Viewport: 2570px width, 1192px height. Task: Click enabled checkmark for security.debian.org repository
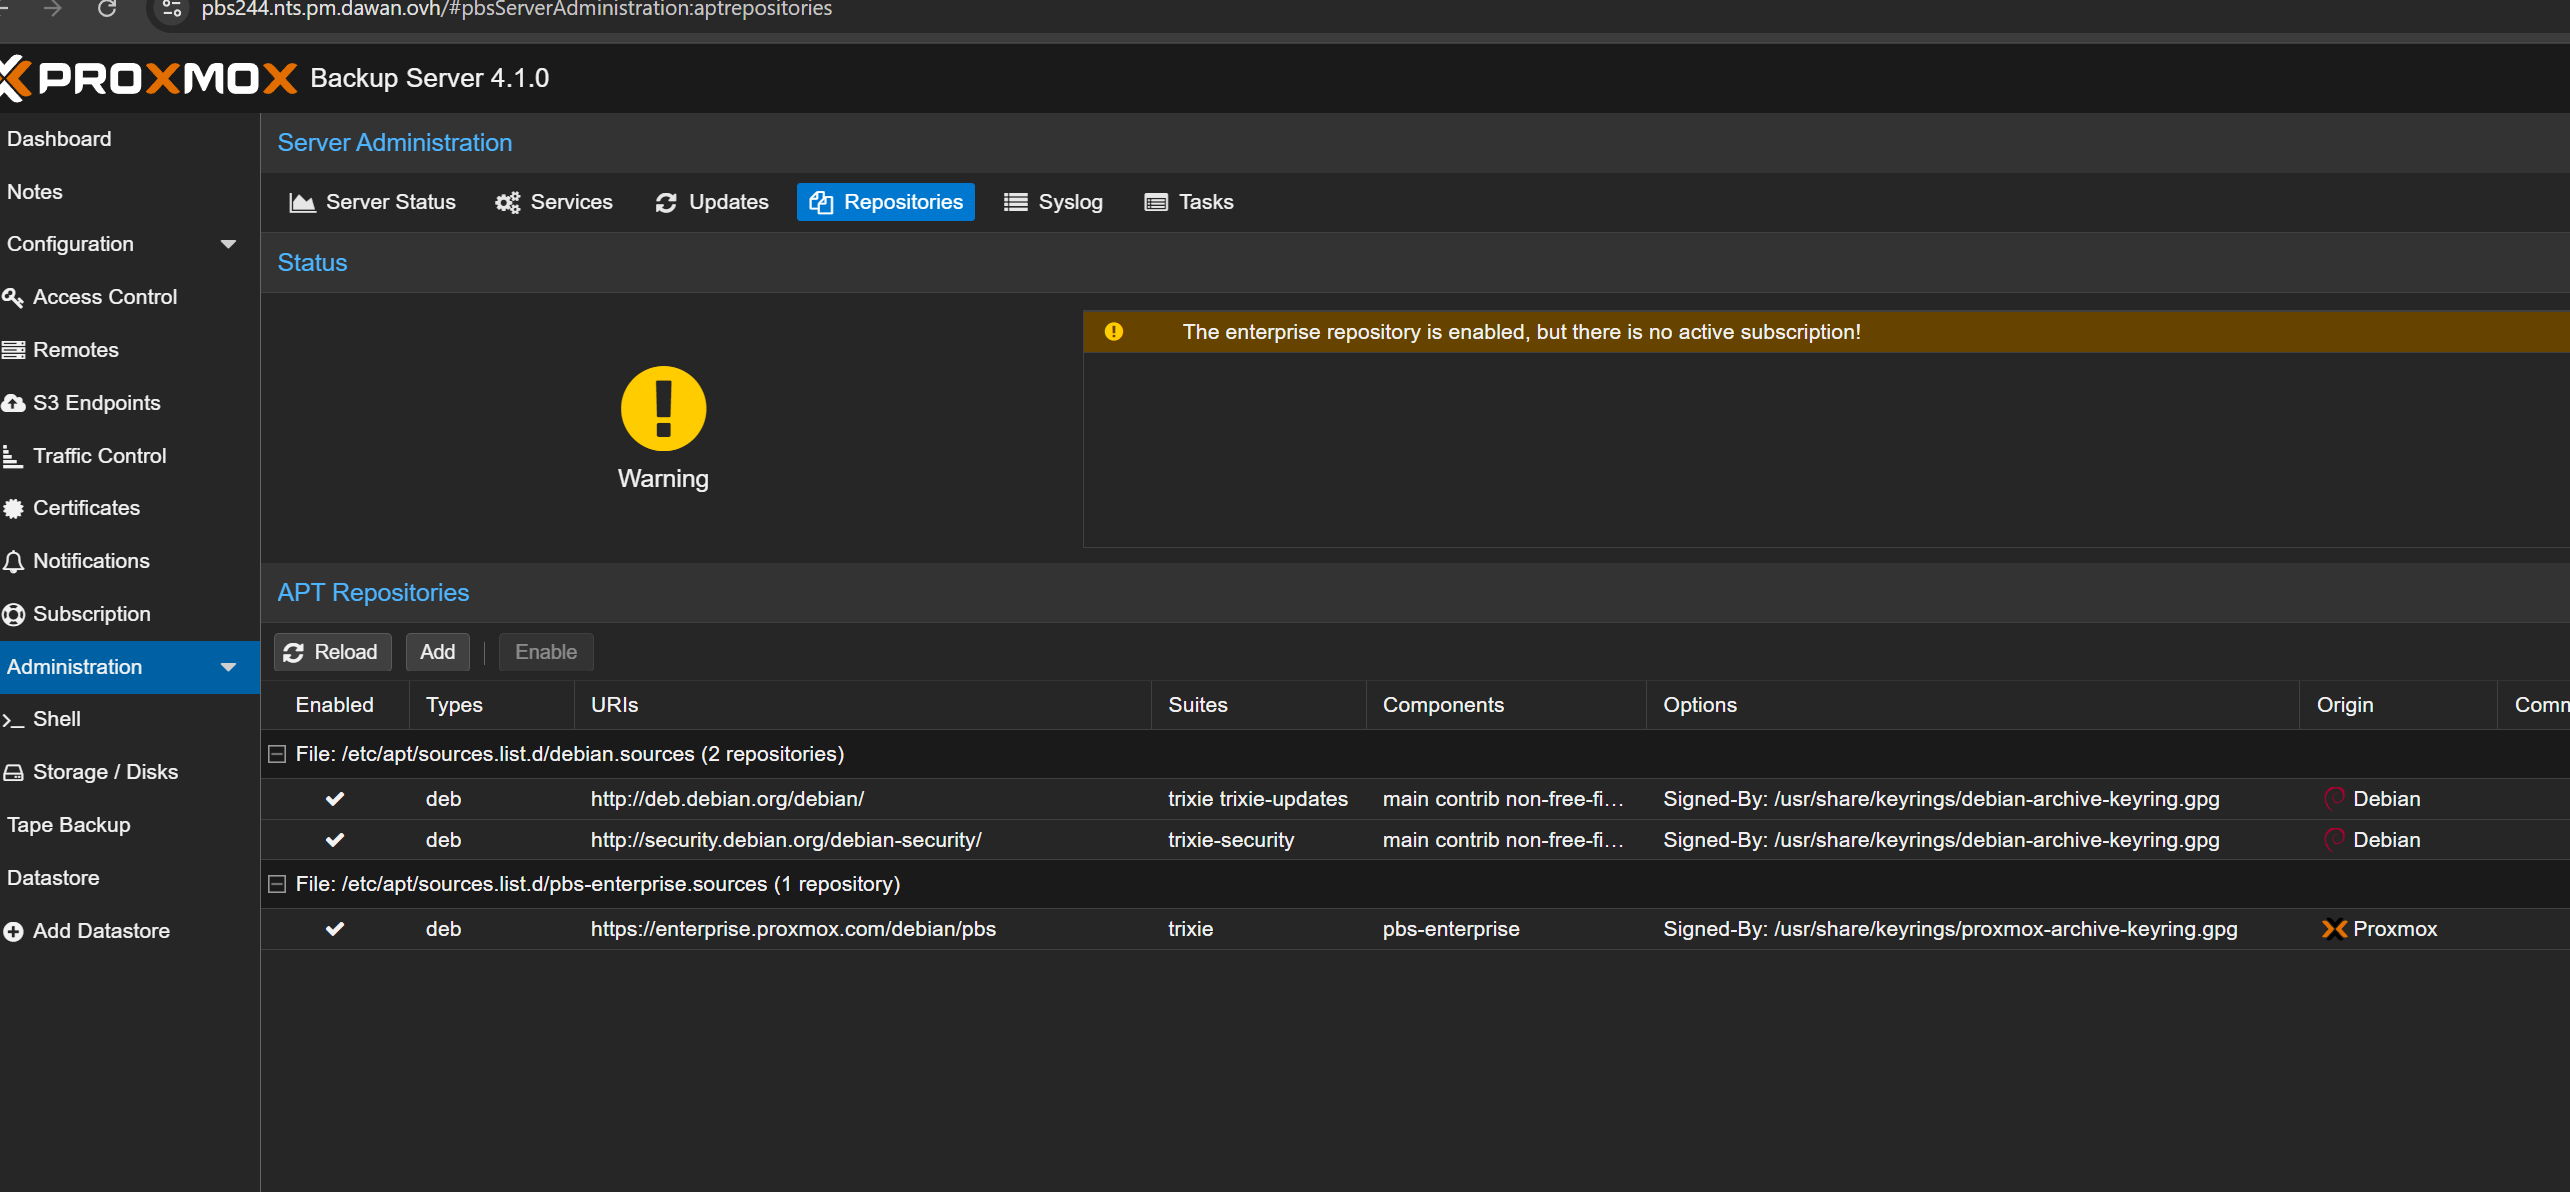pyautogui.click(x=335, y=840)
